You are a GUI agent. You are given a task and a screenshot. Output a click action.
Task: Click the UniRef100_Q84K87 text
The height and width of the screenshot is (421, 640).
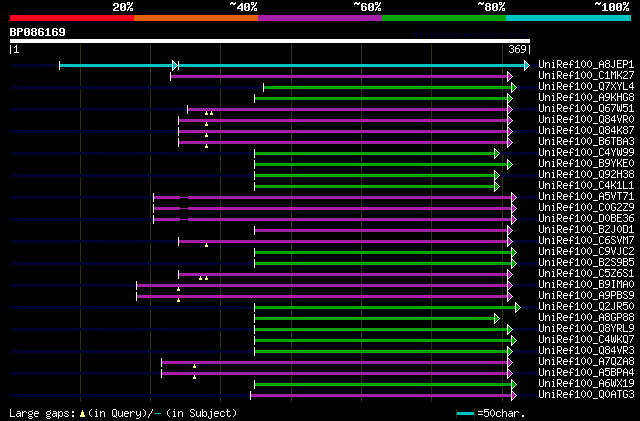586,131
